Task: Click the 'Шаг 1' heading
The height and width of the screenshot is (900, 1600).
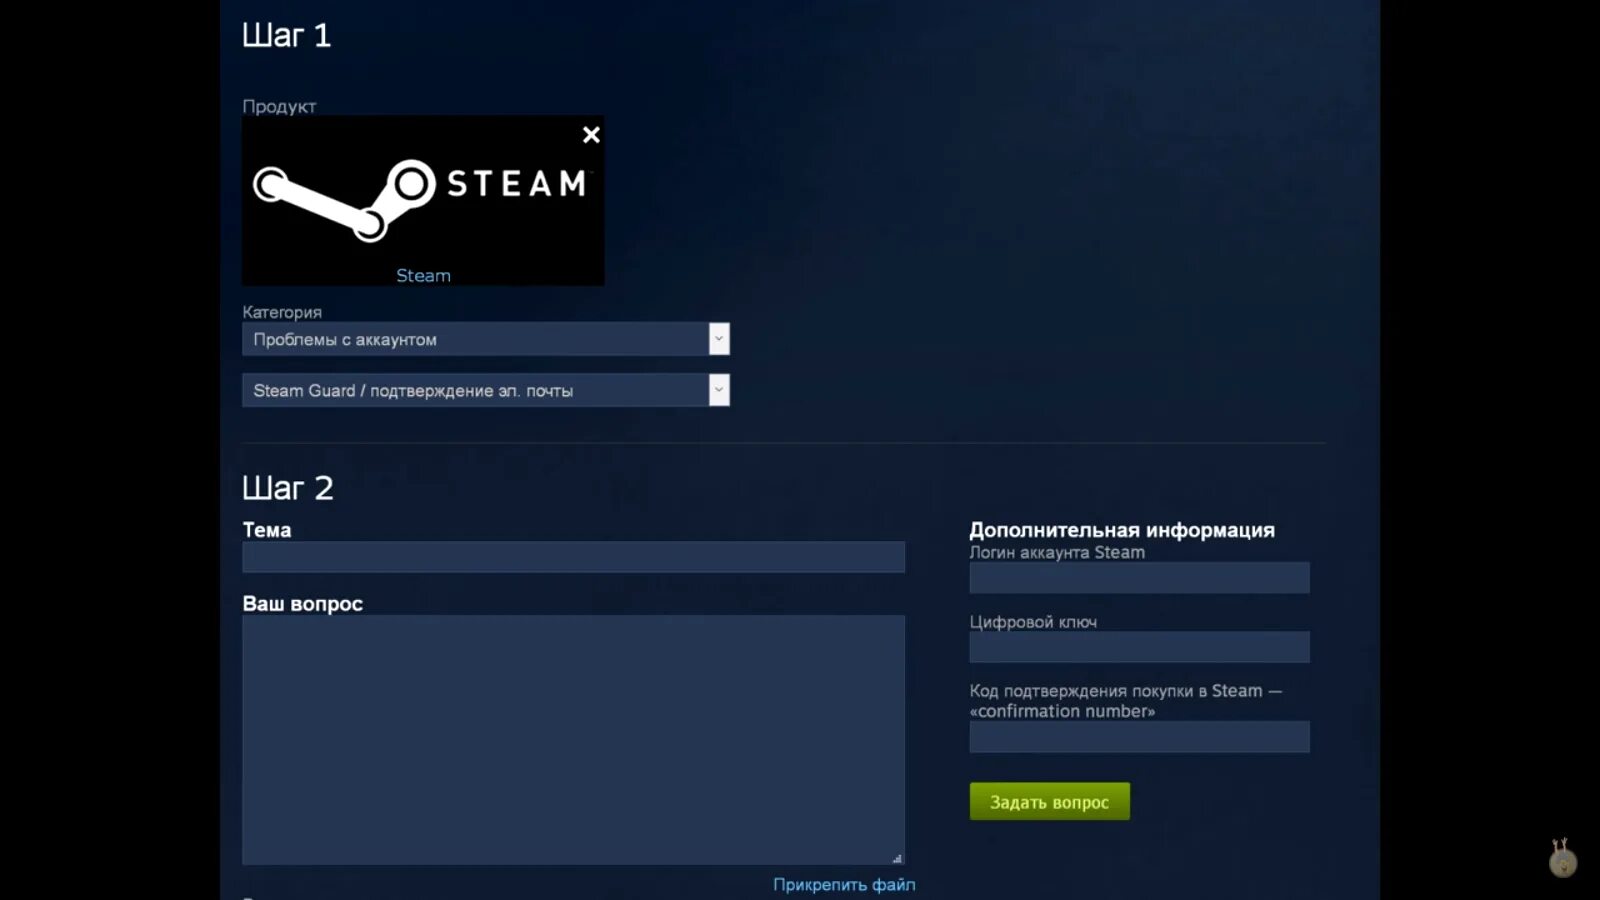Action: (286, 35)
